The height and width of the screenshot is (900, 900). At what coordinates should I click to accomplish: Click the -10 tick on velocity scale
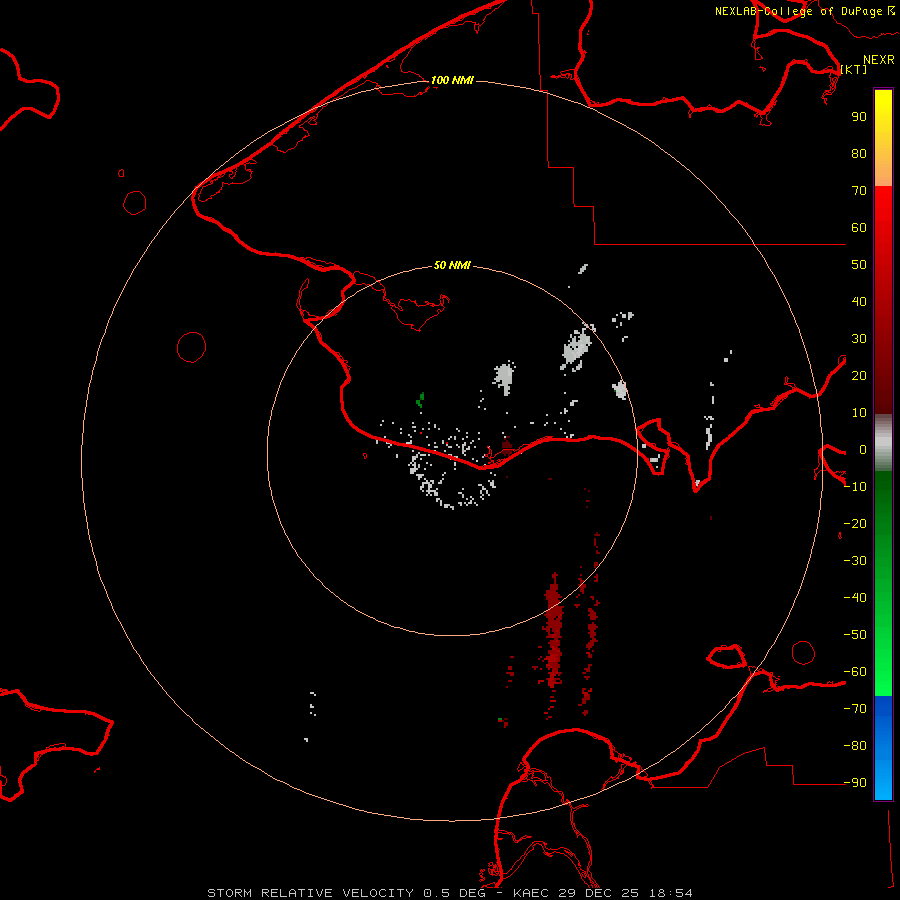tap(855, 487)
